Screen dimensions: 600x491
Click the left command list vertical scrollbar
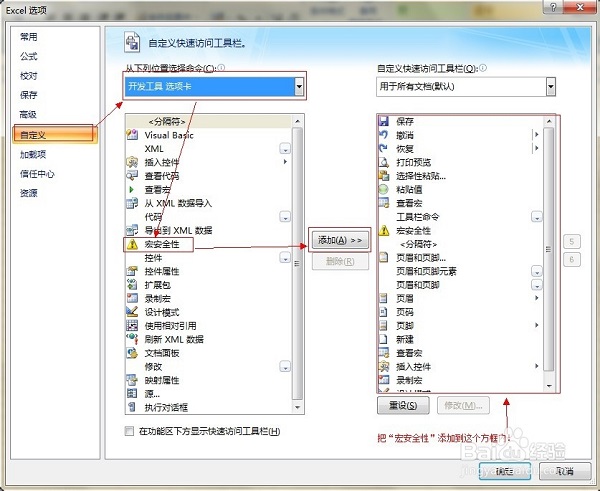click(297, 260)
